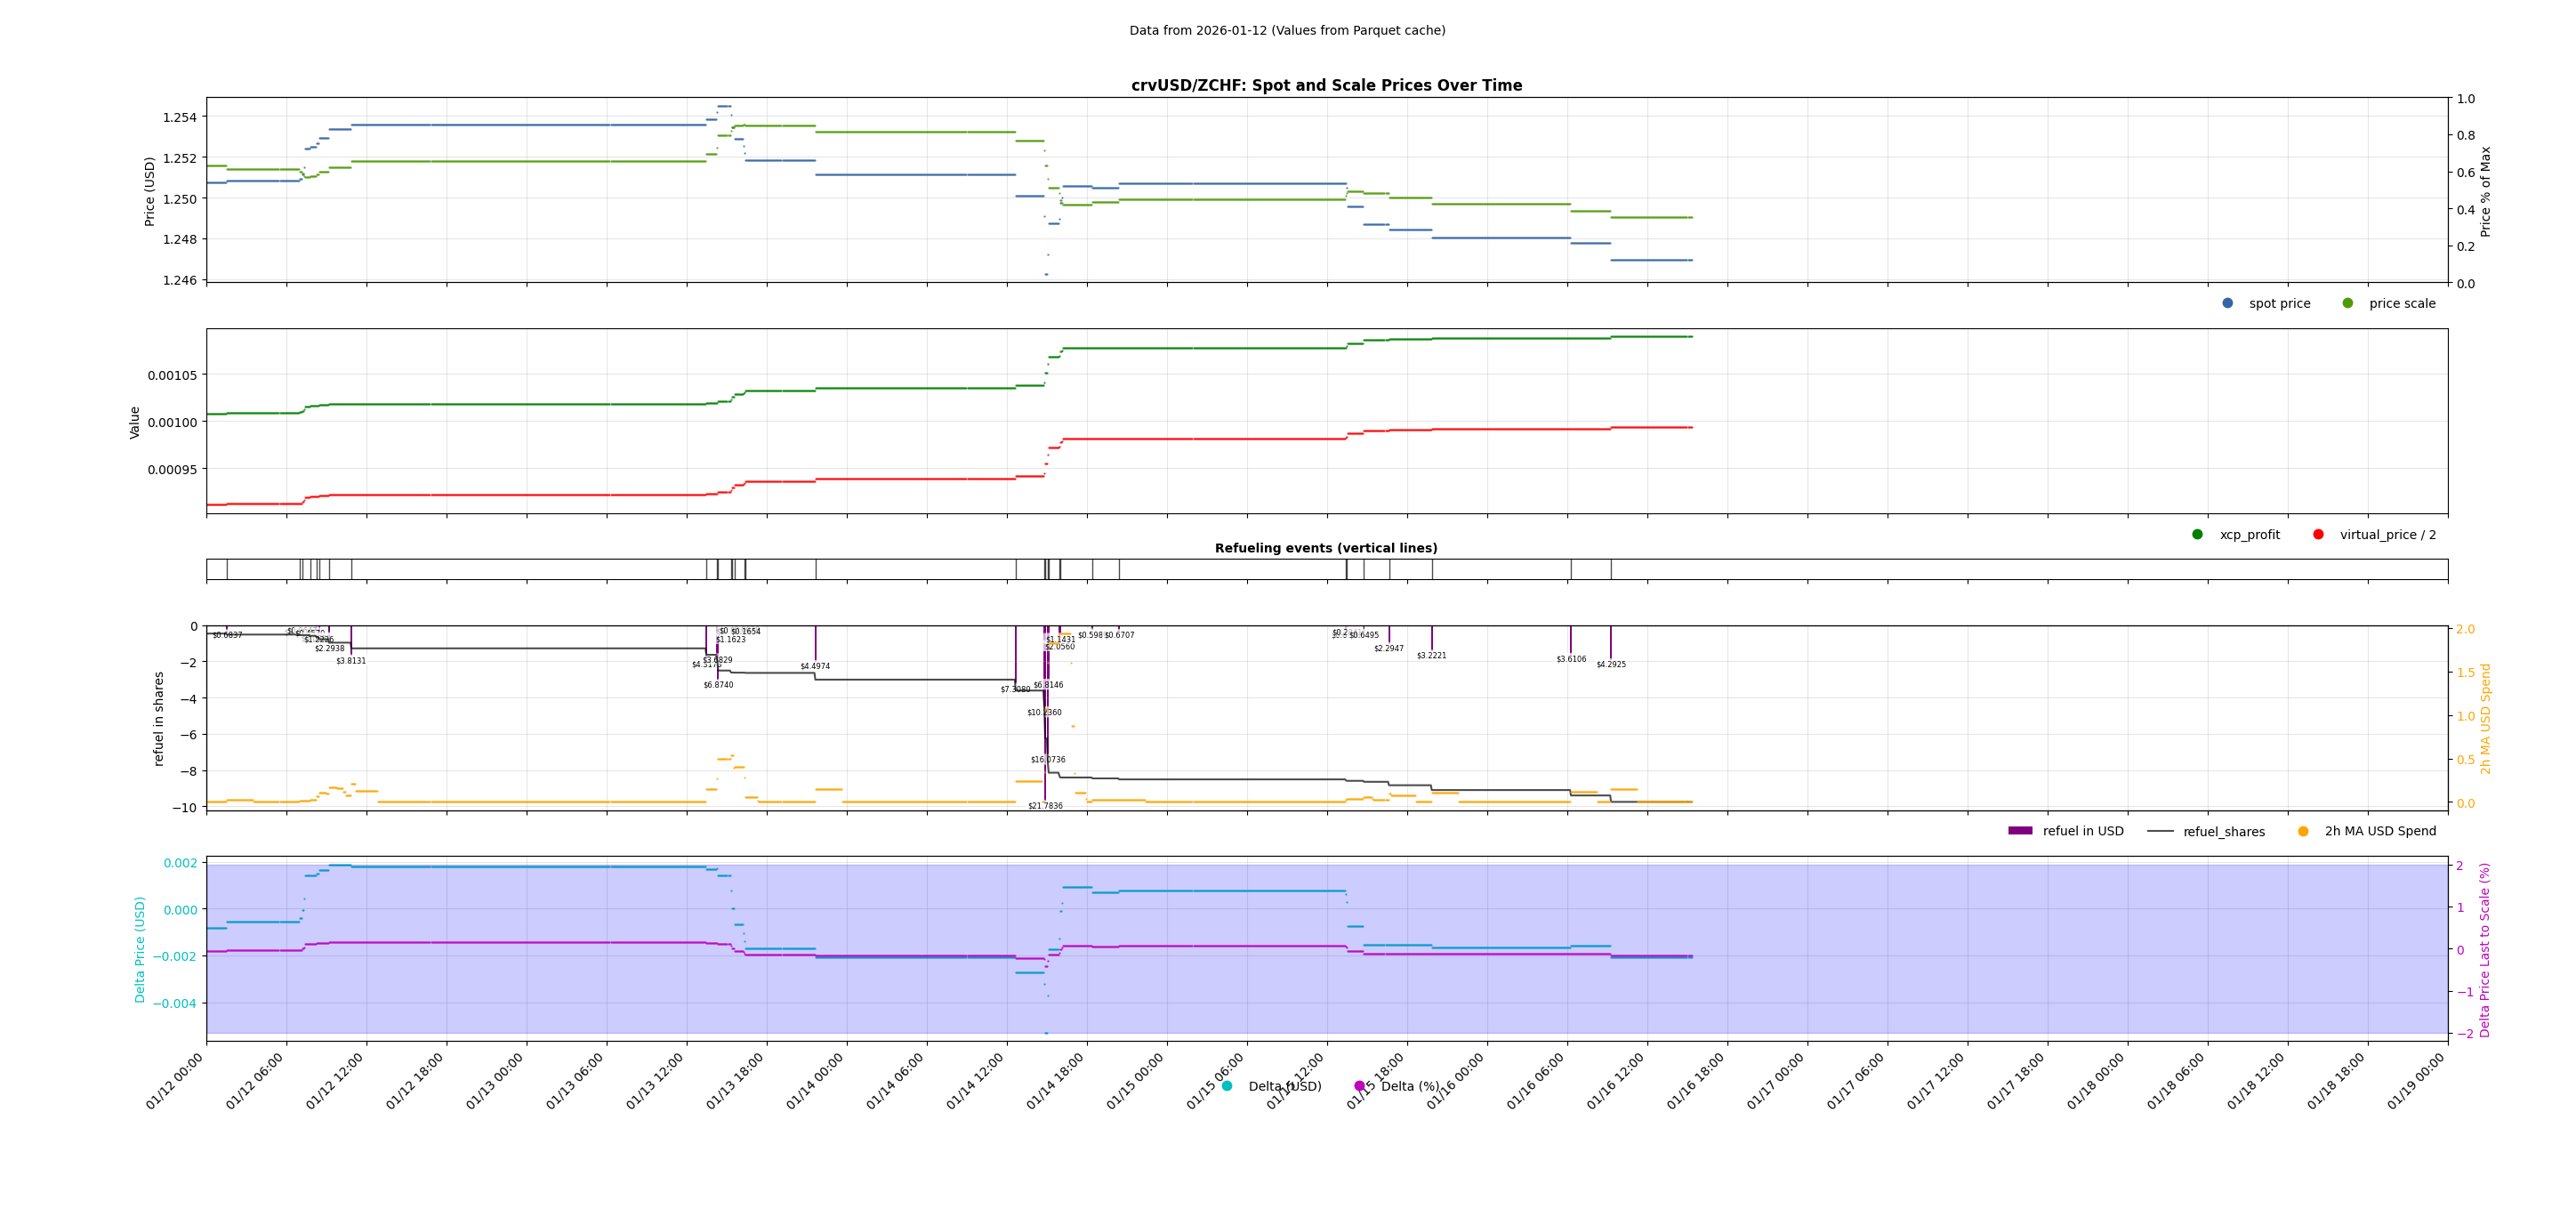This screenshot has height=1225, width=2576.
Task: Click the blue spot price legend marker
Action: [2227, 303]
